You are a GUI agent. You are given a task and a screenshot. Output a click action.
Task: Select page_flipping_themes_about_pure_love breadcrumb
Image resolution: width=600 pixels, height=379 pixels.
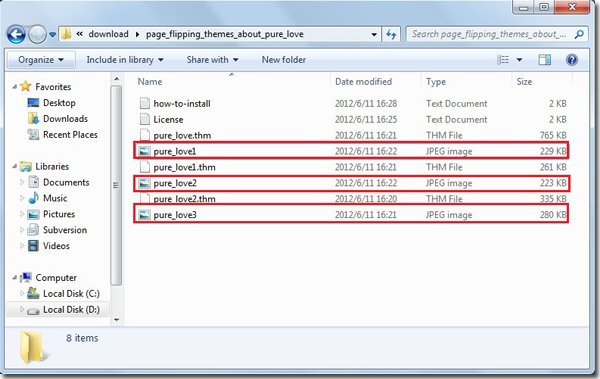pyautogui.click(x=225, y=34)
